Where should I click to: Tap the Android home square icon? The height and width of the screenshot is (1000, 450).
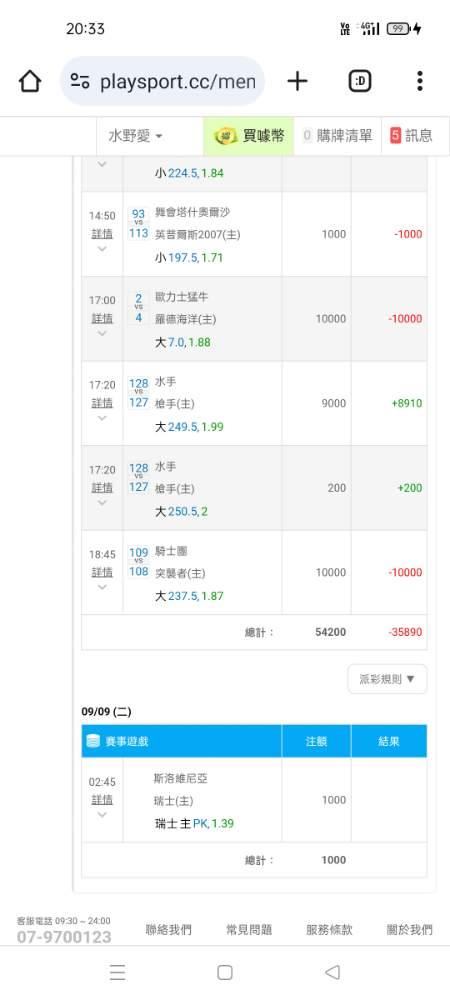224,972
